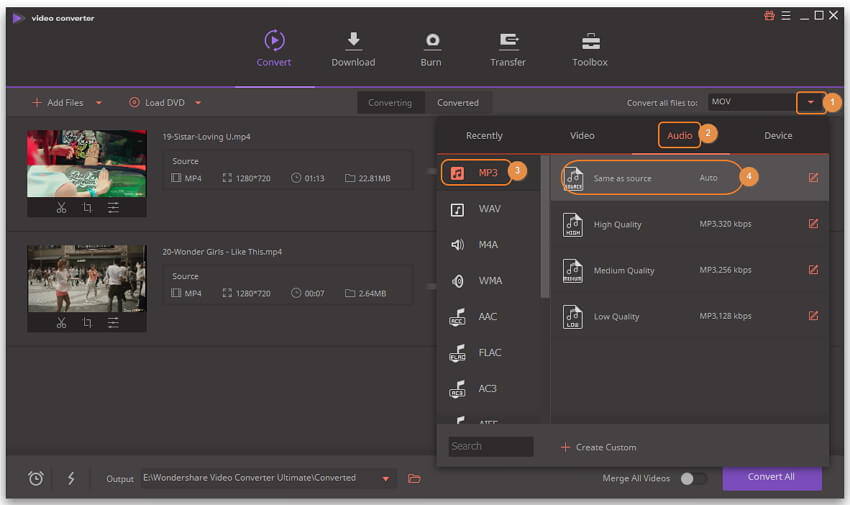Select the FLAC audio format
Screen dimensions: 850x505
(488, 353)
